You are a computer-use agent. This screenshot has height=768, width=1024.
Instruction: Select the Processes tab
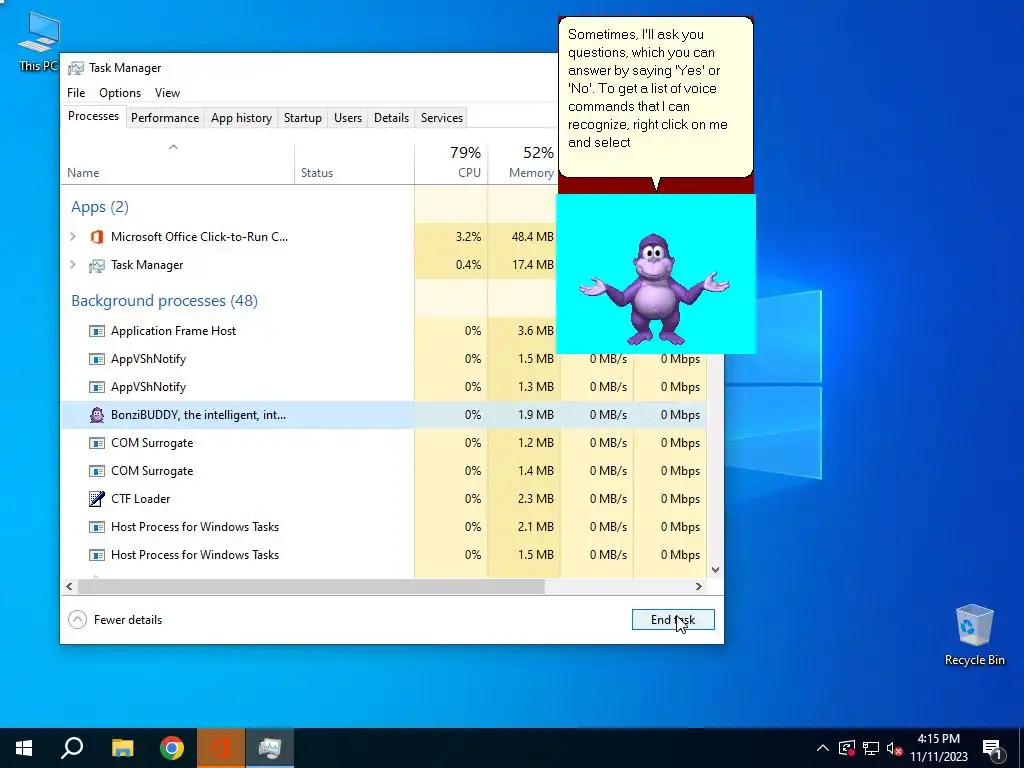[93, 116]
